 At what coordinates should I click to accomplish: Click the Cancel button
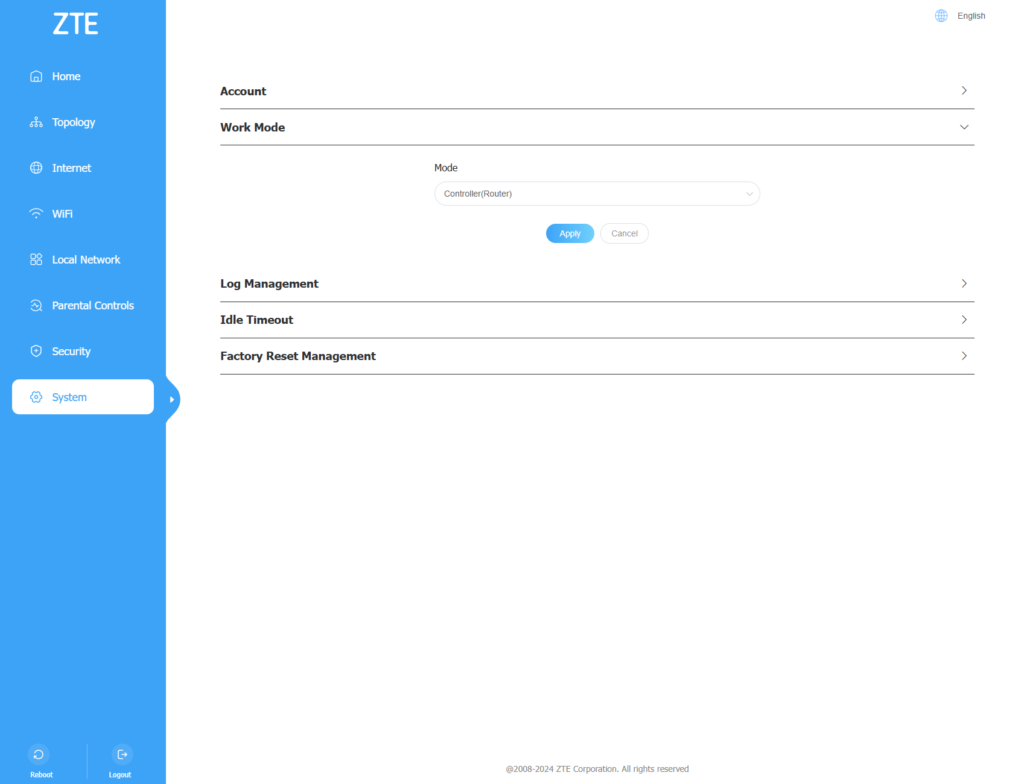pyautogui.click(x=624, y=233)
